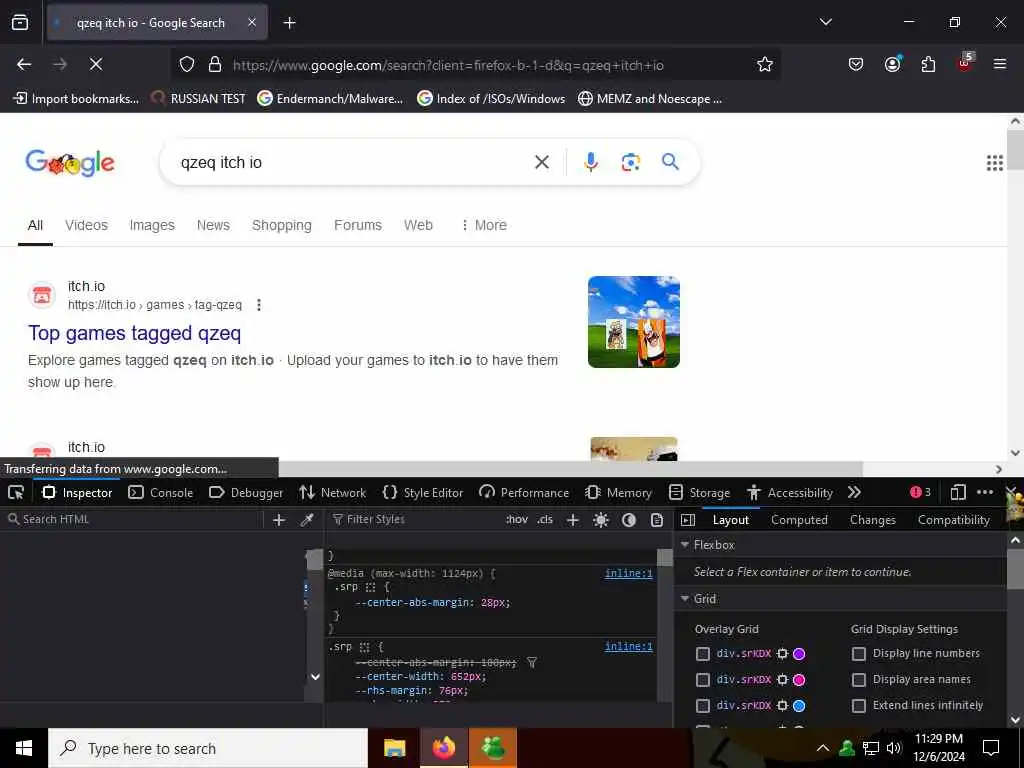Focus the Search HTML field

(x=134, y=520)
